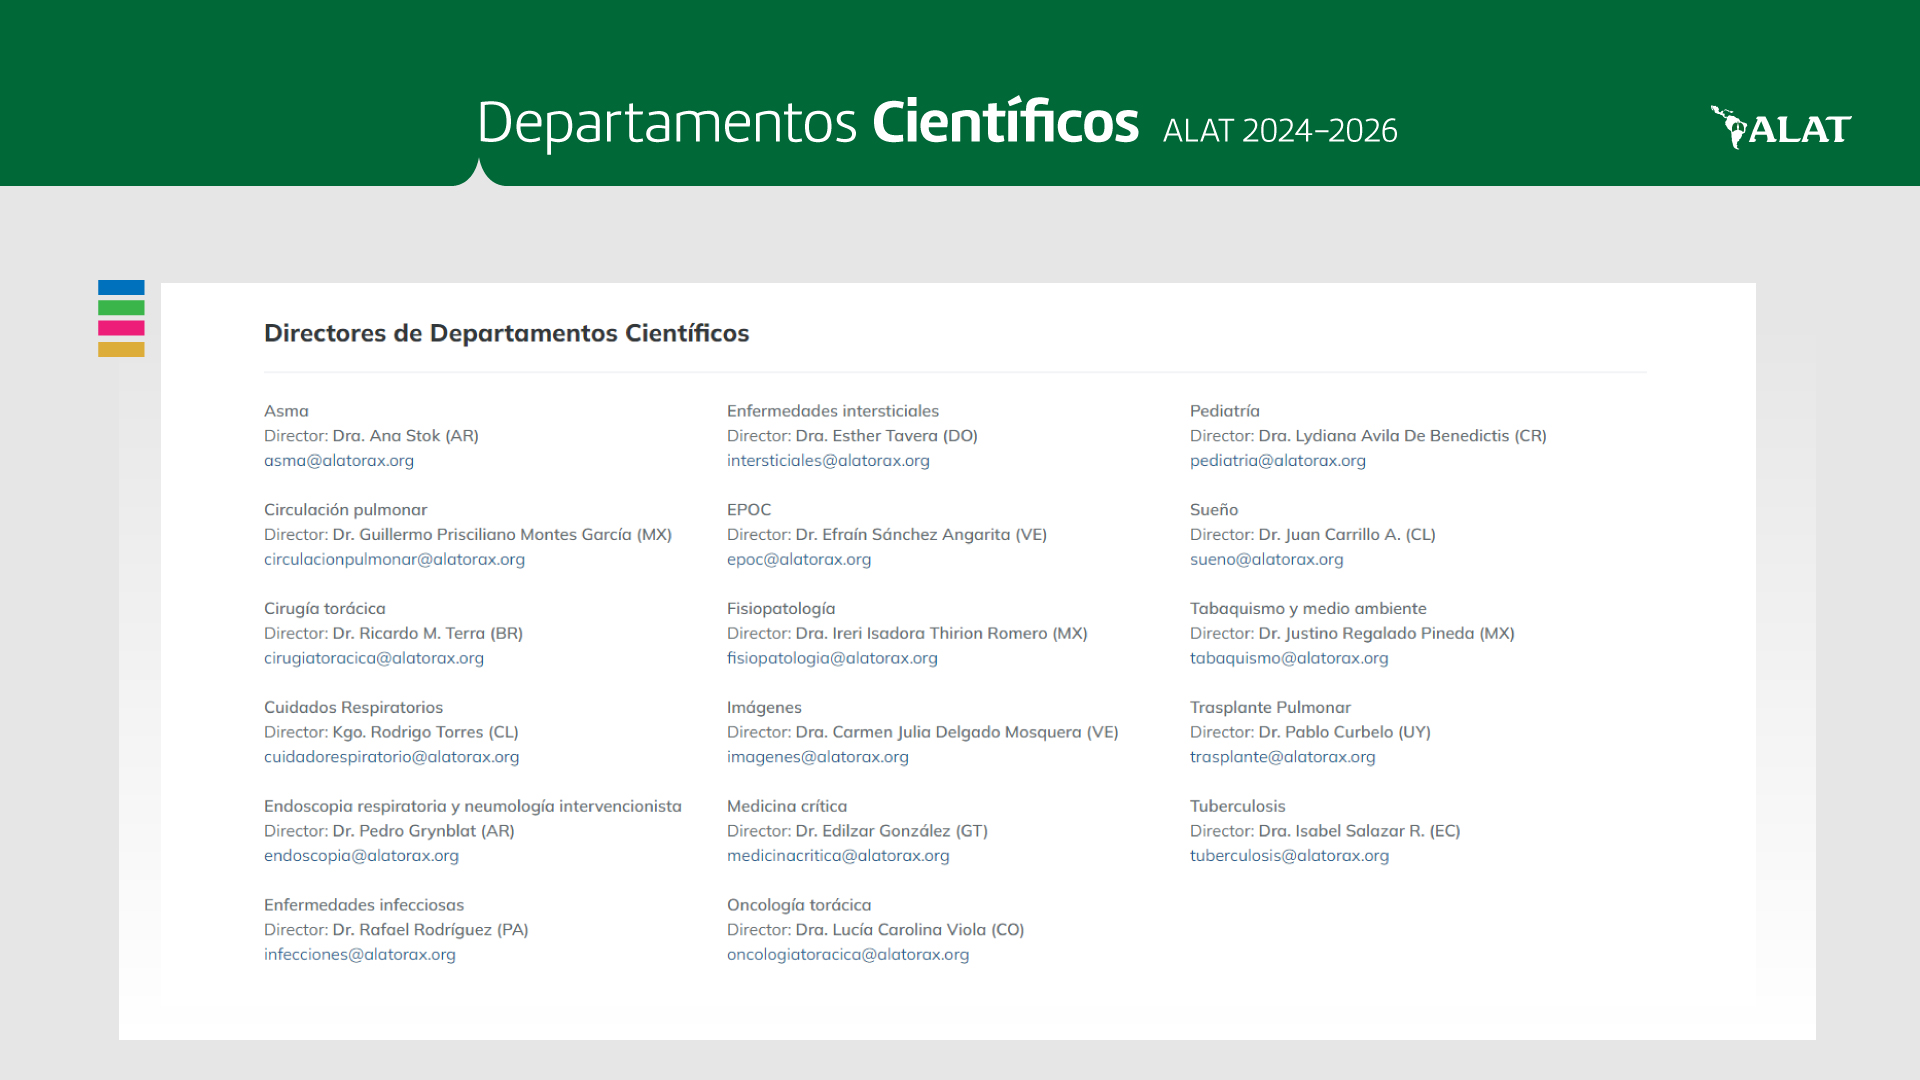This screenshot has height=1080, width=1920.
Task: Open the fisiopatologia@alatorax.org link
Action: tap(831, 659)
